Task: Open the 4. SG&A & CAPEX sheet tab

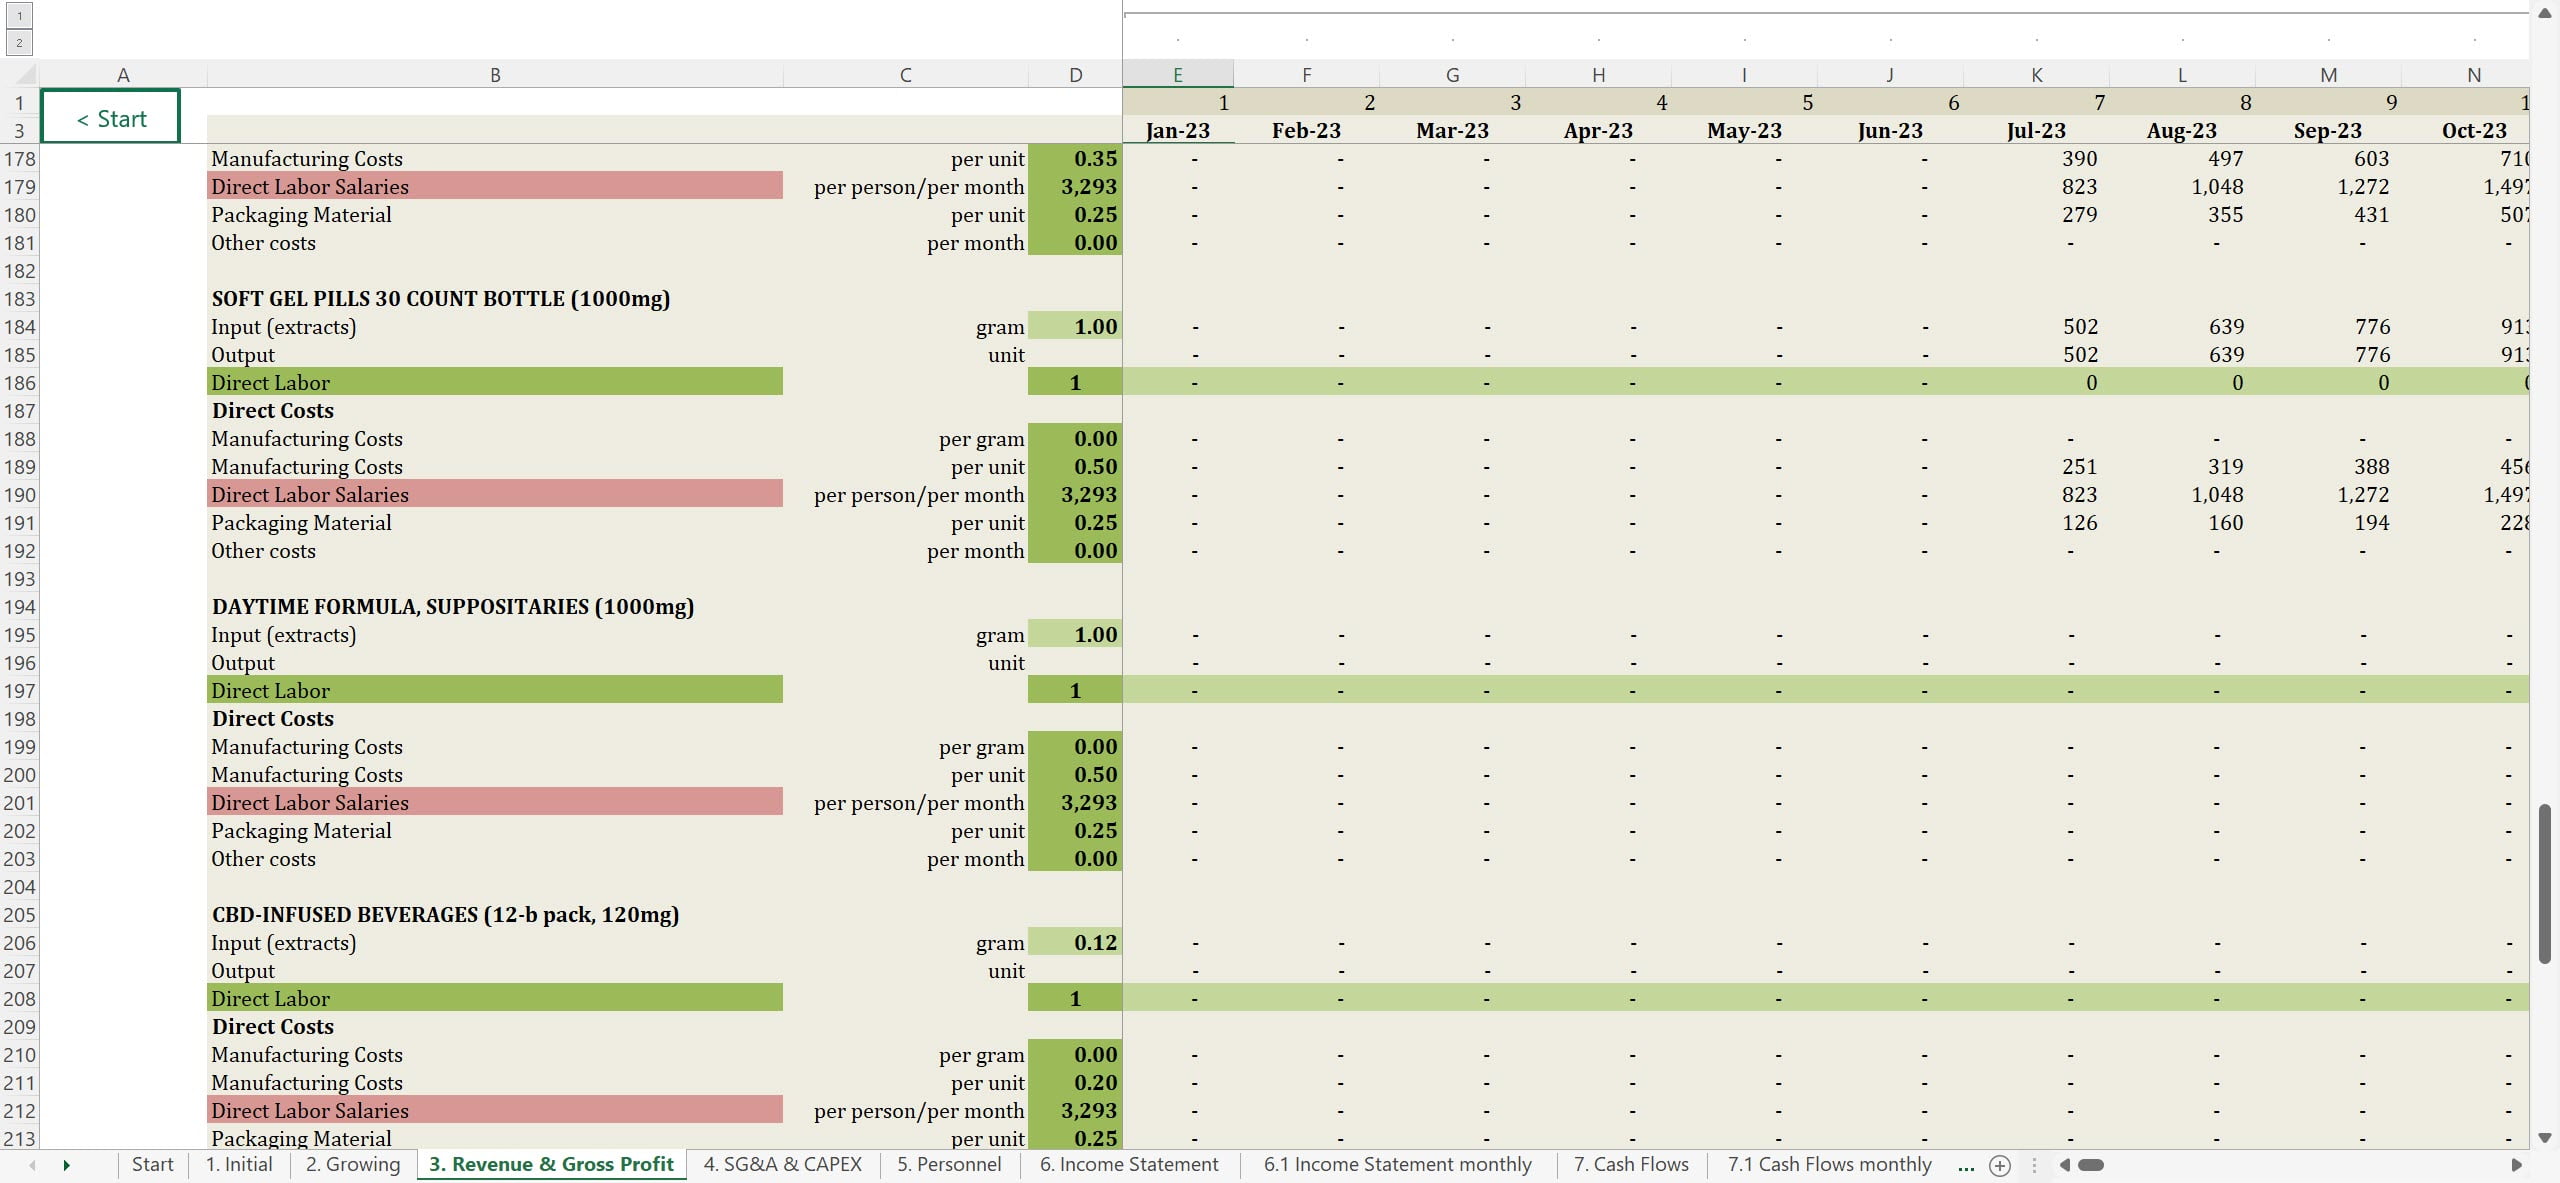Action: (782, 1164)
